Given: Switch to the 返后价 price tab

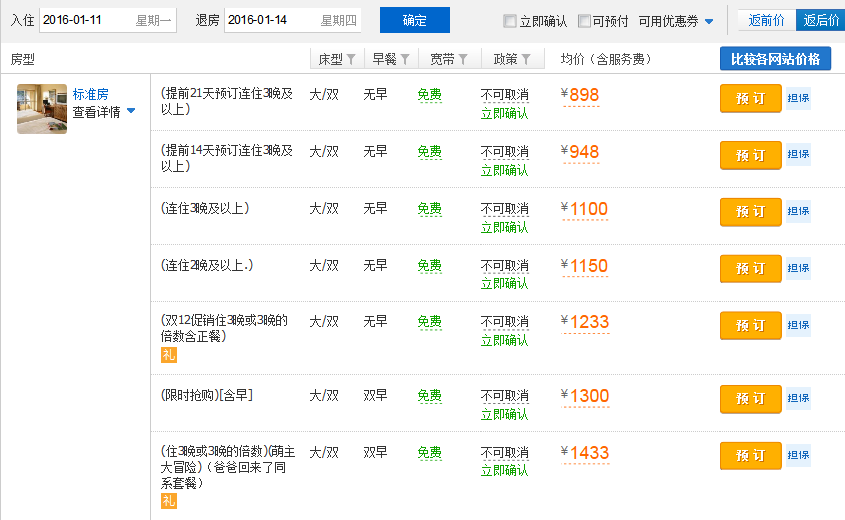Looking at the screenshot, I should pyautogui.click(x=821, y=20).
